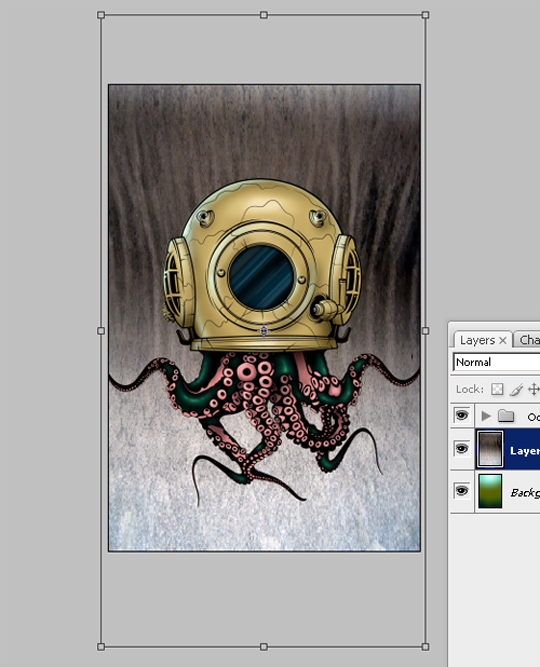The width and height of the screenshot is (540, 667).
Task: Hide the layer group via eye icon
Action: coord(462,415)
